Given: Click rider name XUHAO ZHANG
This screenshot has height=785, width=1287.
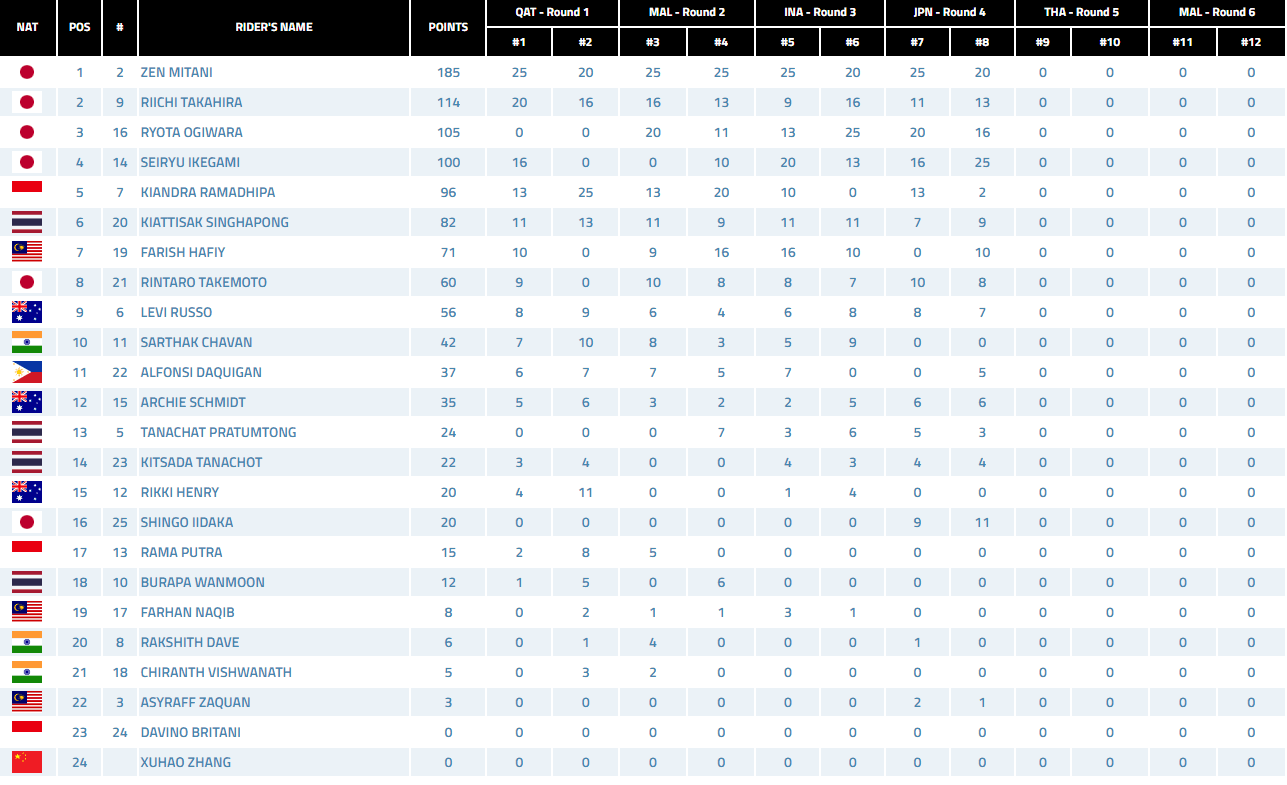Looking at the screenshot, I should pos(186,762).
